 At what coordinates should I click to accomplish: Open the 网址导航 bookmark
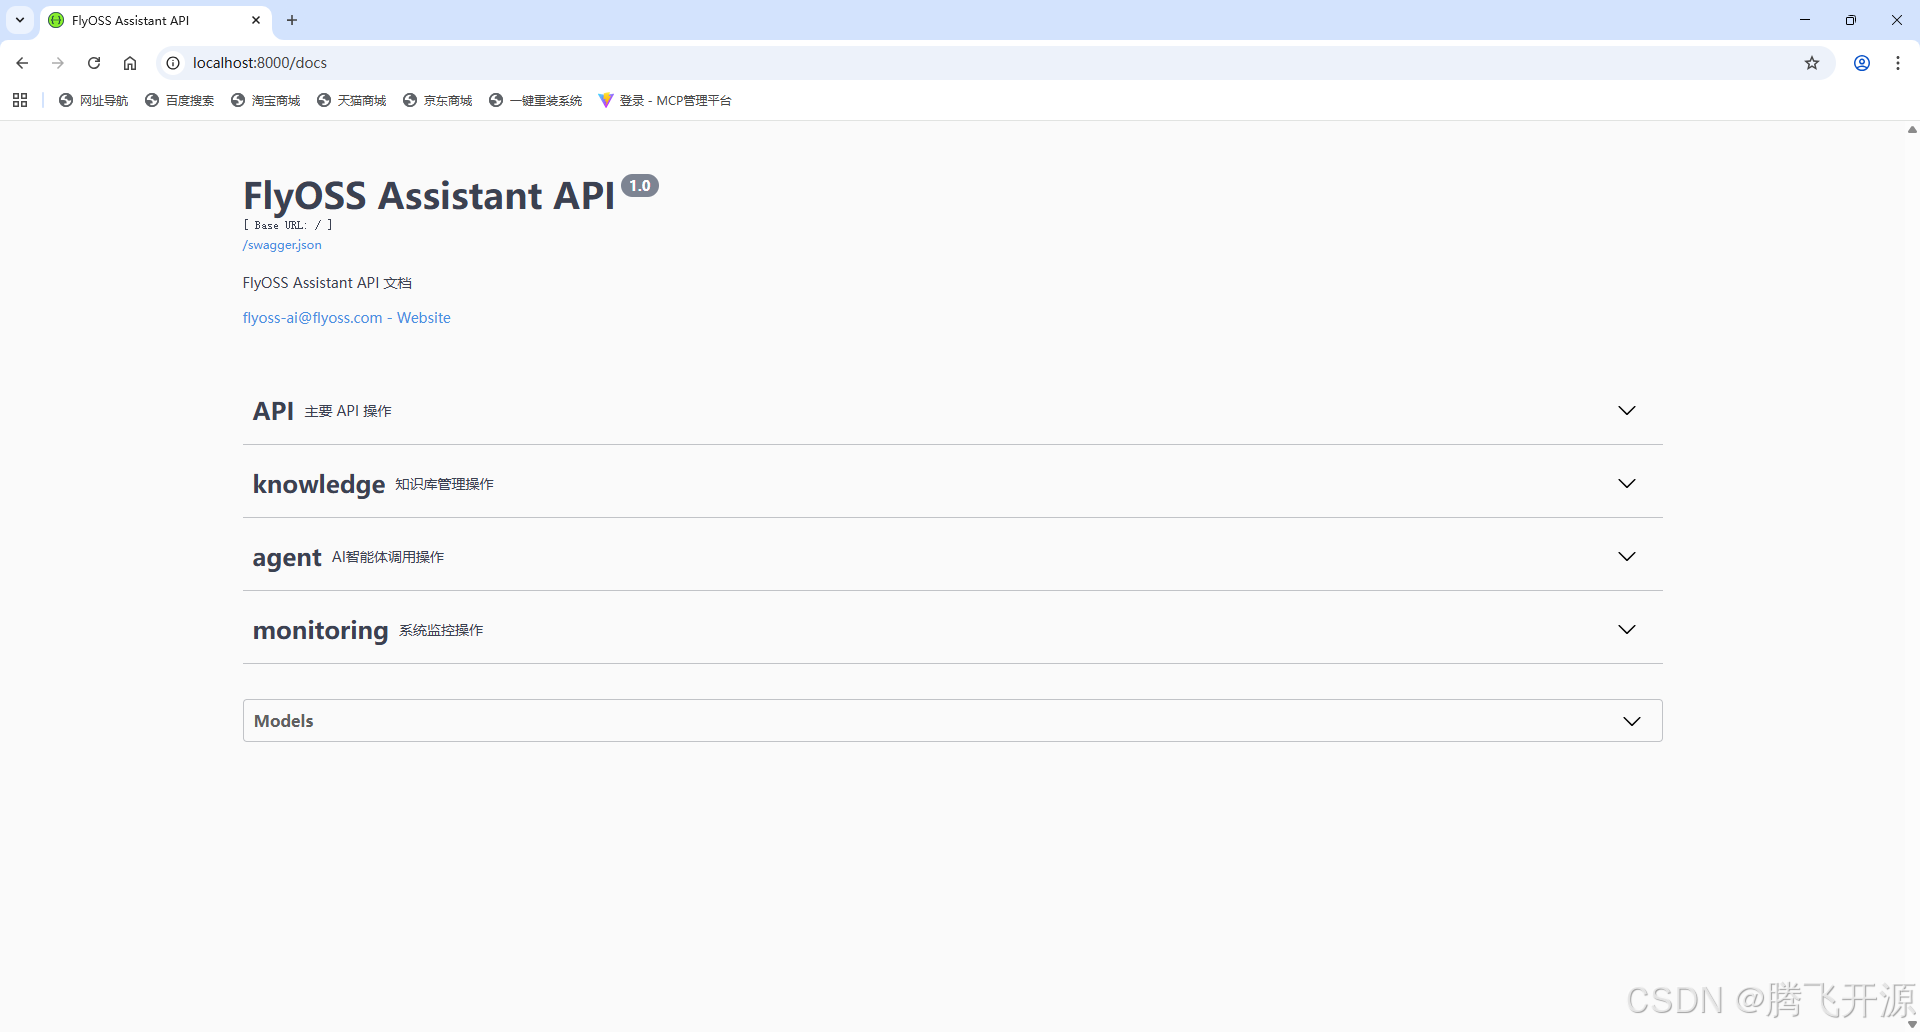tap(94, 100)
